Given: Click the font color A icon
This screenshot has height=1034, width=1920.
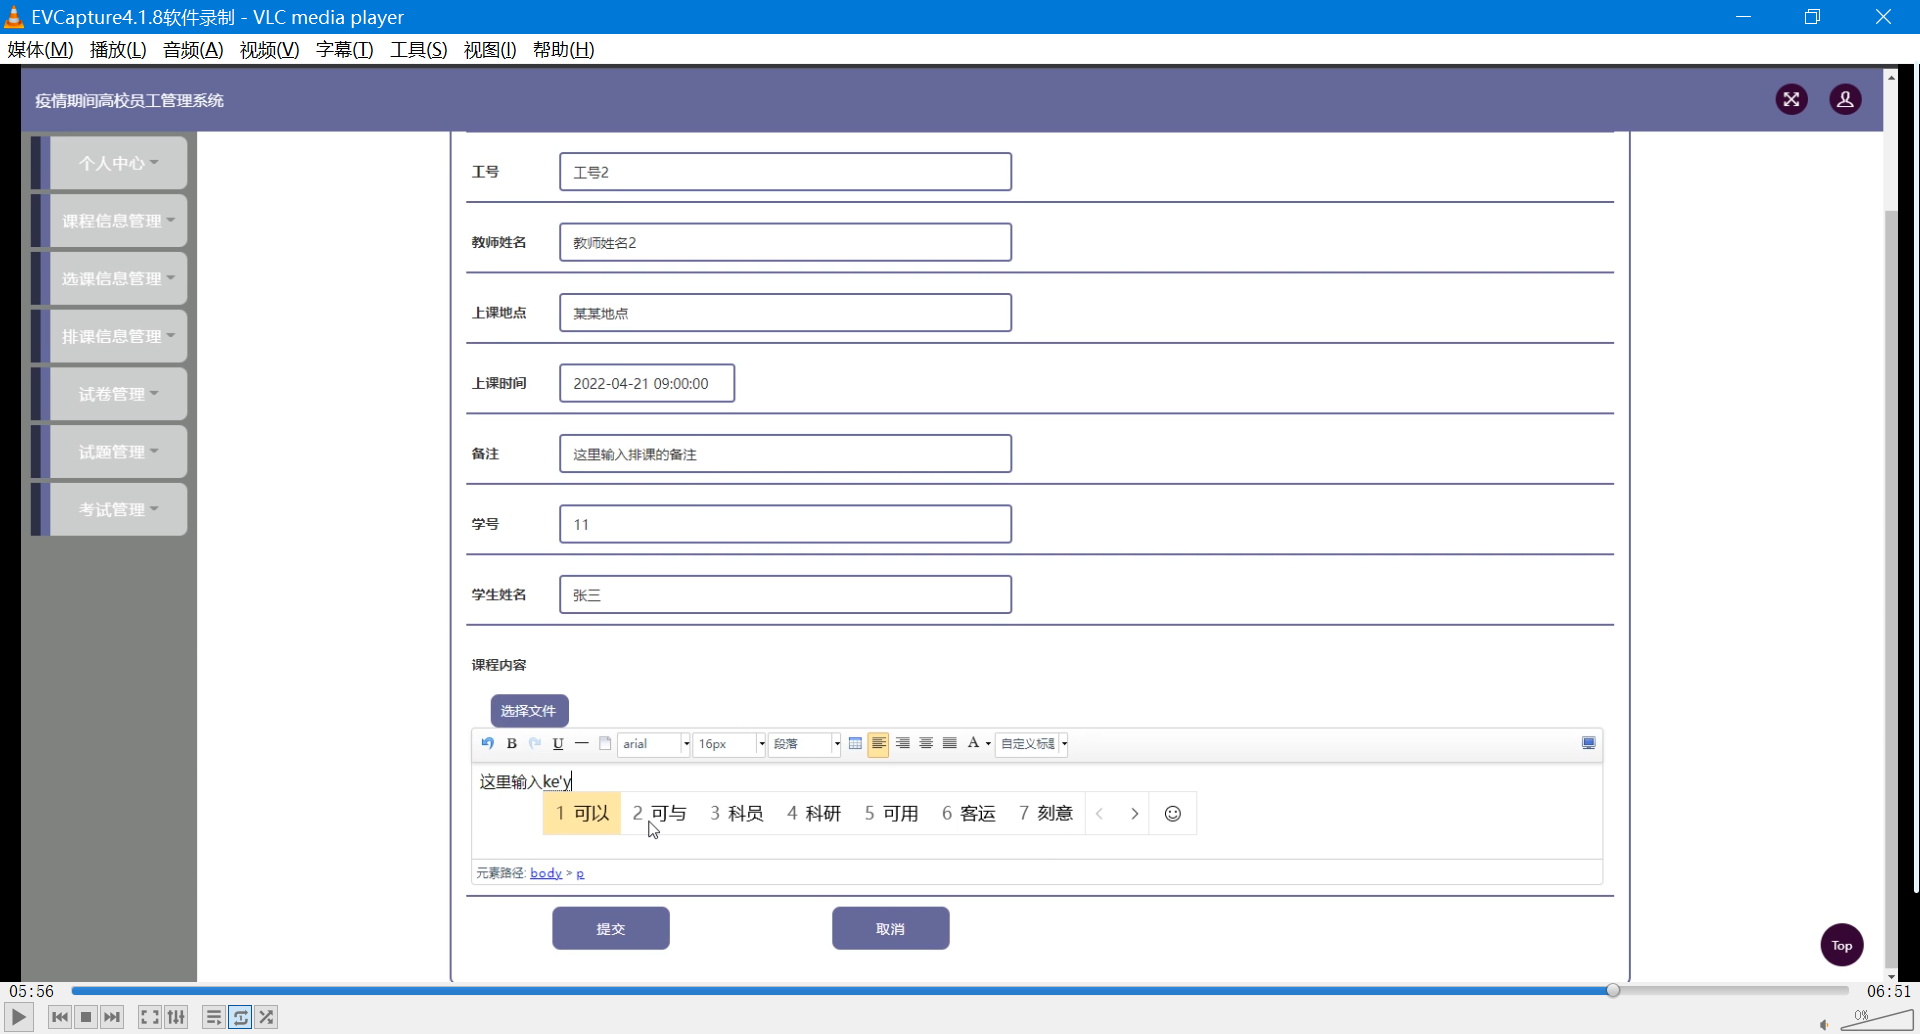Looking at the screenshot, I should click(x=973, y=743).
